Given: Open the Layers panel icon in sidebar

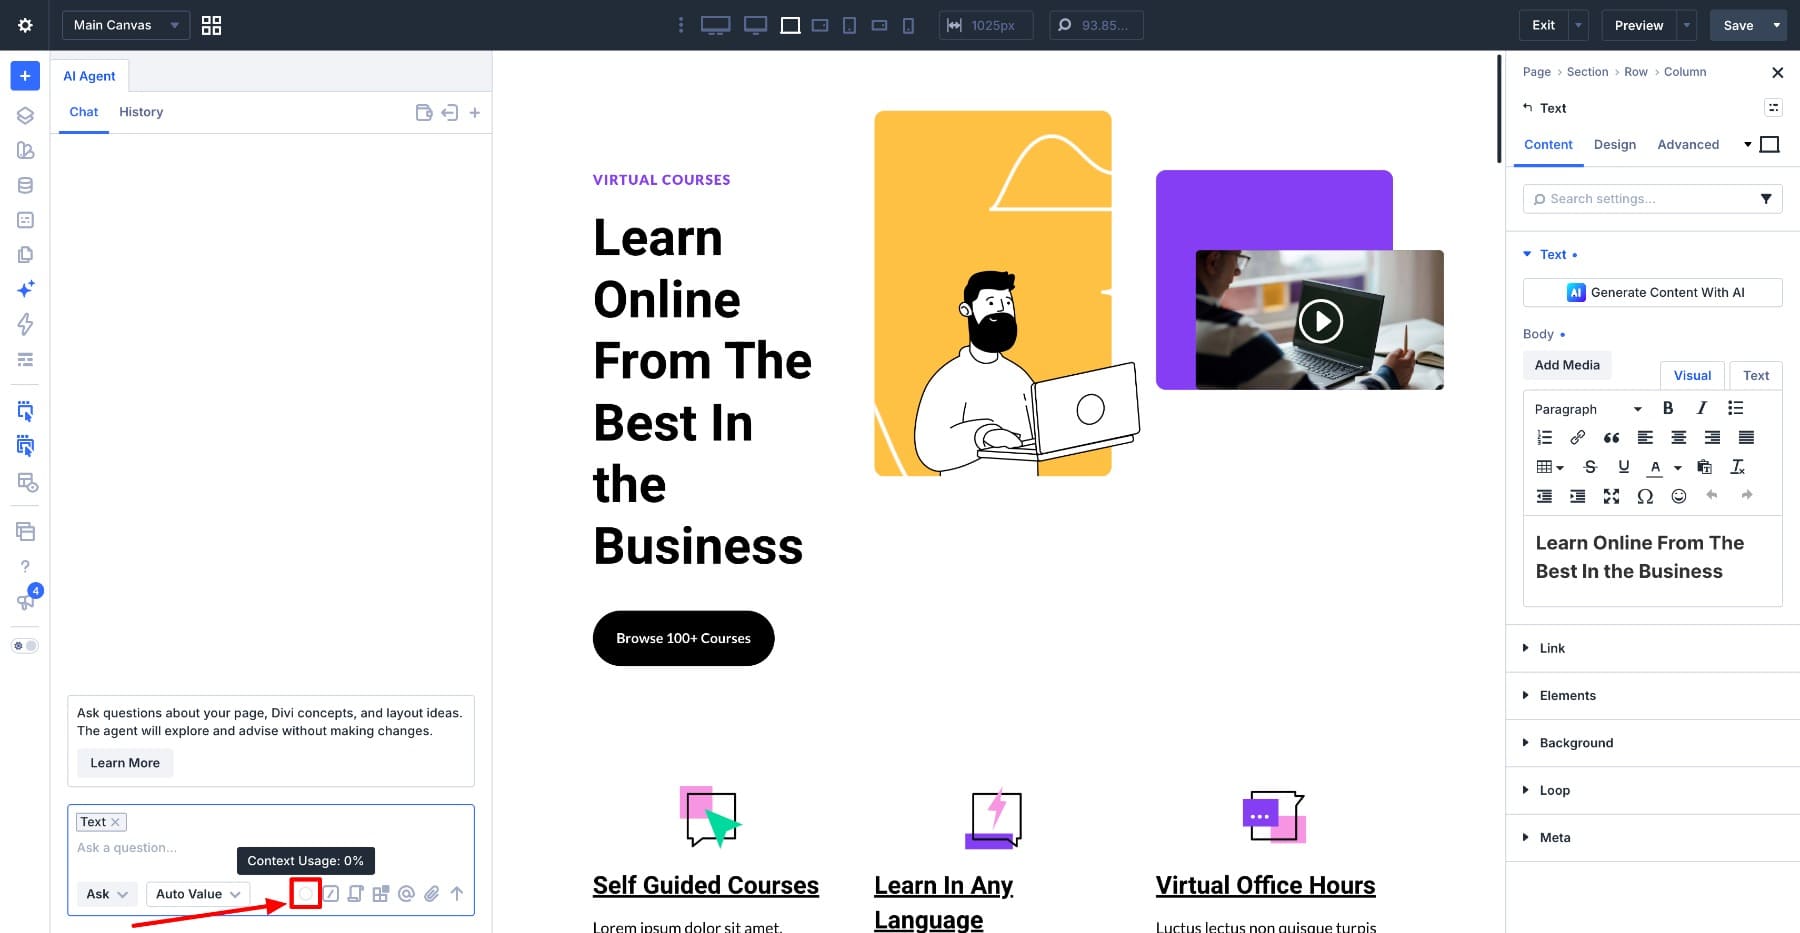Looking at the screenshot, I should pyautogui.click(x=25, y=116).
